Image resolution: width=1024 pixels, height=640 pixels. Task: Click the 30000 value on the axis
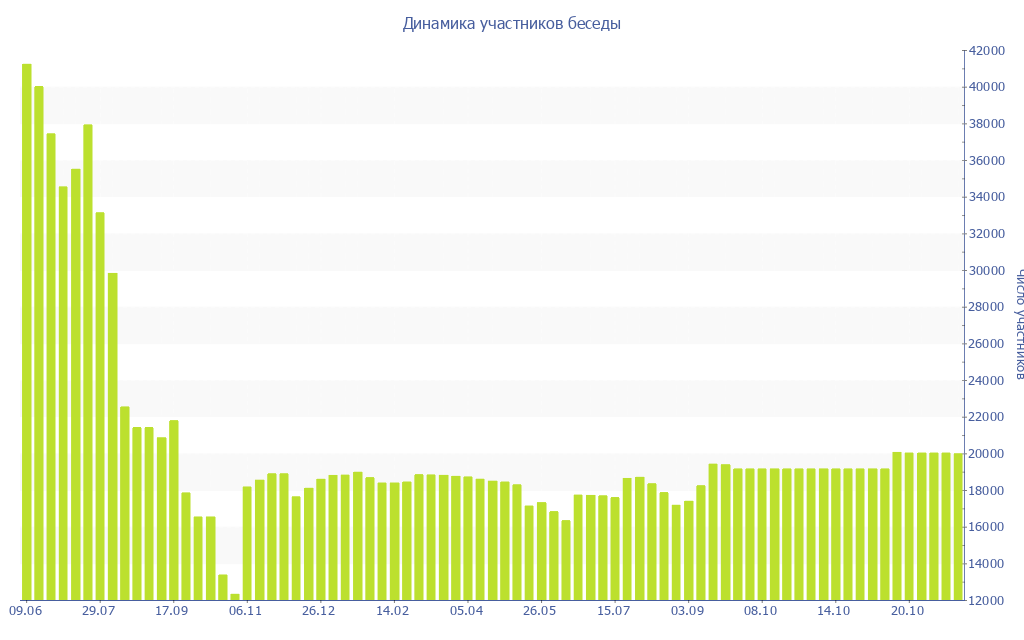987,270
